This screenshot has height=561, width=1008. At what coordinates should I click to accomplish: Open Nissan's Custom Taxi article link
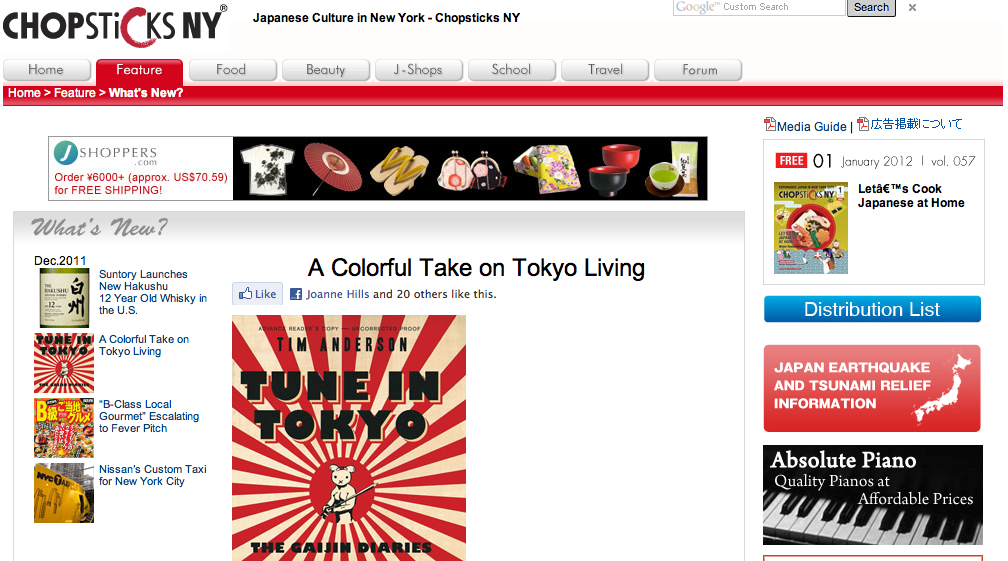click(153, 475)
